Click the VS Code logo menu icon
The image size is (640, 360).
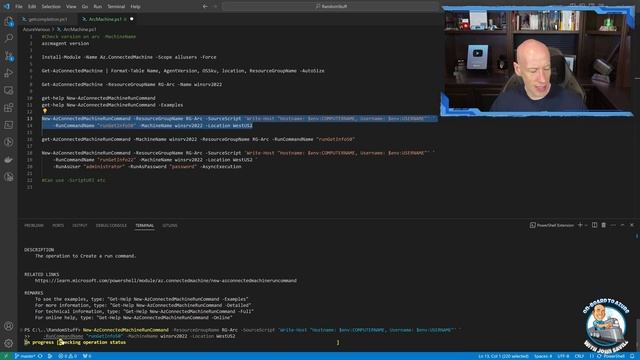point(7,7)
